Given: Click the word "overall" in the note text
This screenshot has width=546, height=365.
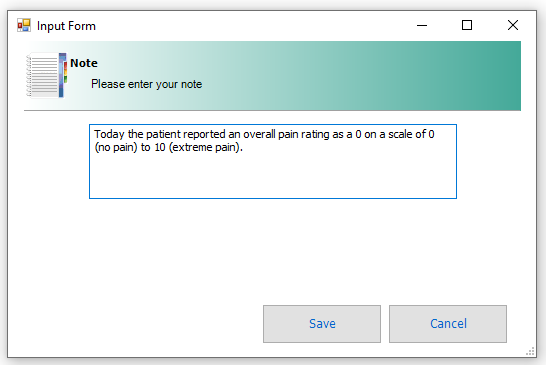Looking at the screenshot, I should [x=259, y=134].
